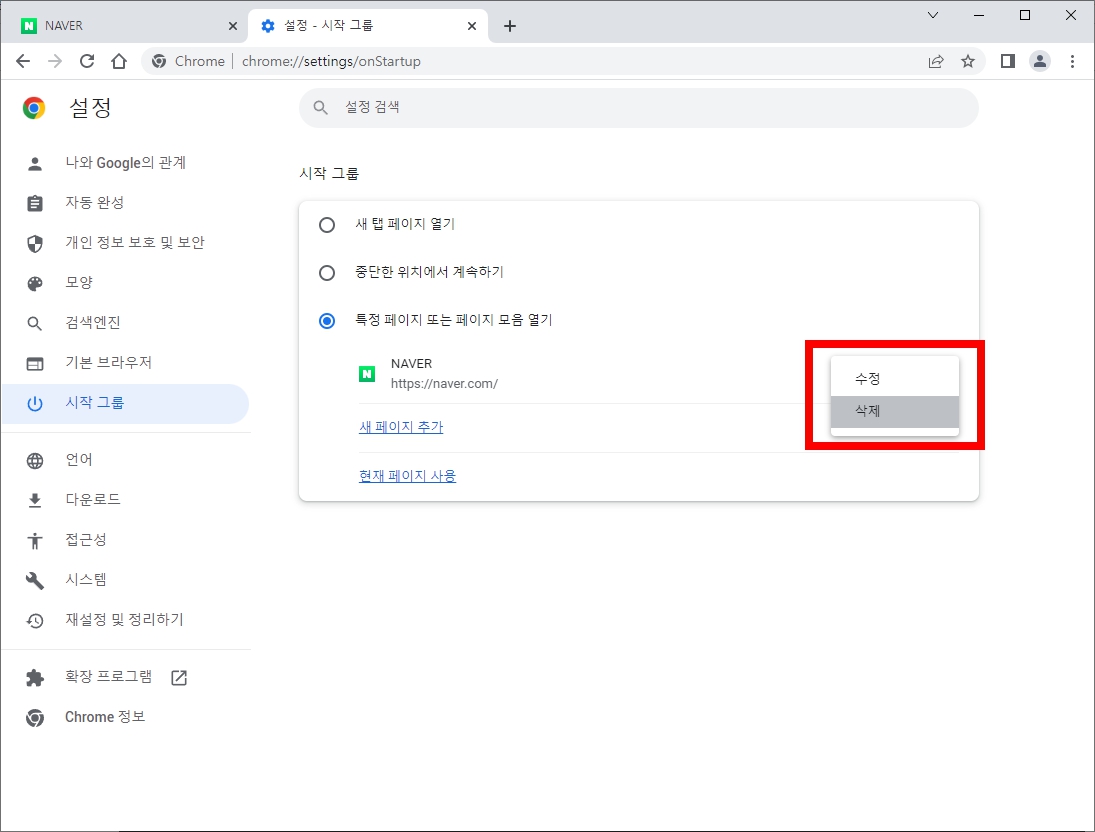1095x832 pixels.
Task: Select 특정 페이지 또는 페이지 모음 열기 option
Action: (x=326, y=320)
